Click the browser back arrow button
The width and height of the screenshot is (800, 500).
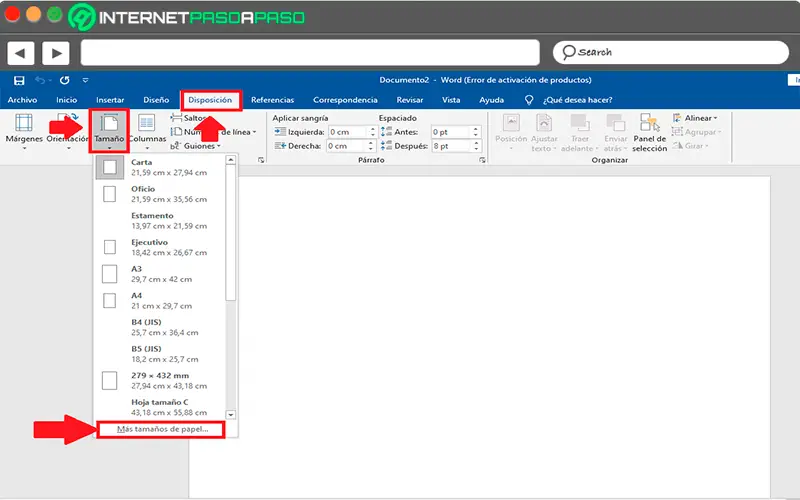[20, 53]
